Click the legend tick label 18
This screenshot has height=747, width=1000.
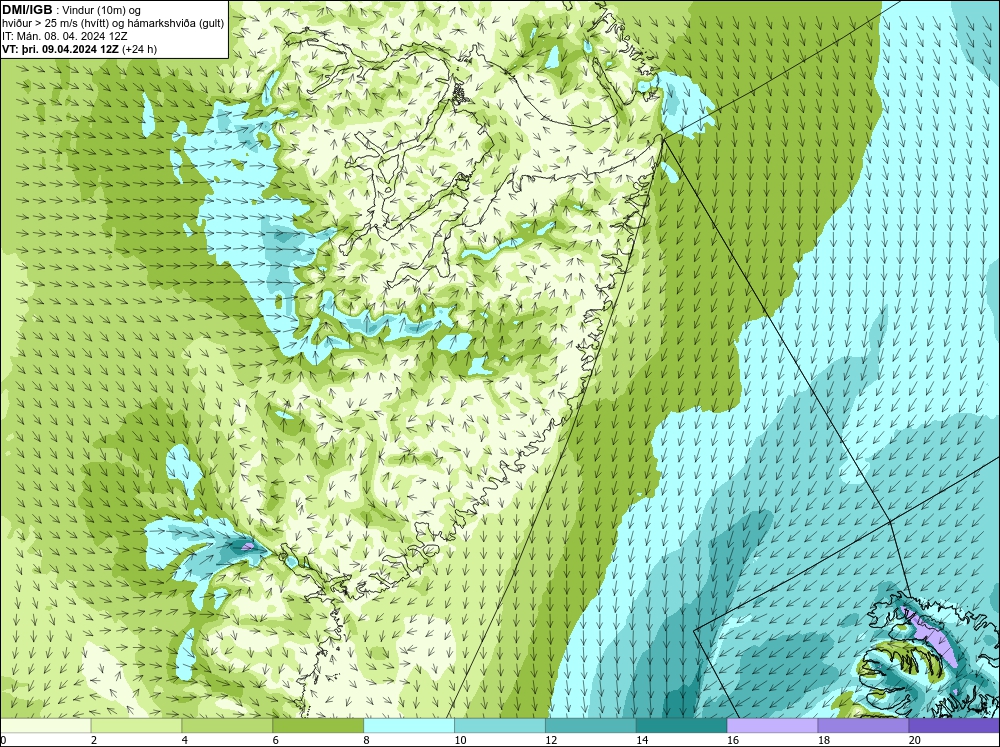[824, 740]
